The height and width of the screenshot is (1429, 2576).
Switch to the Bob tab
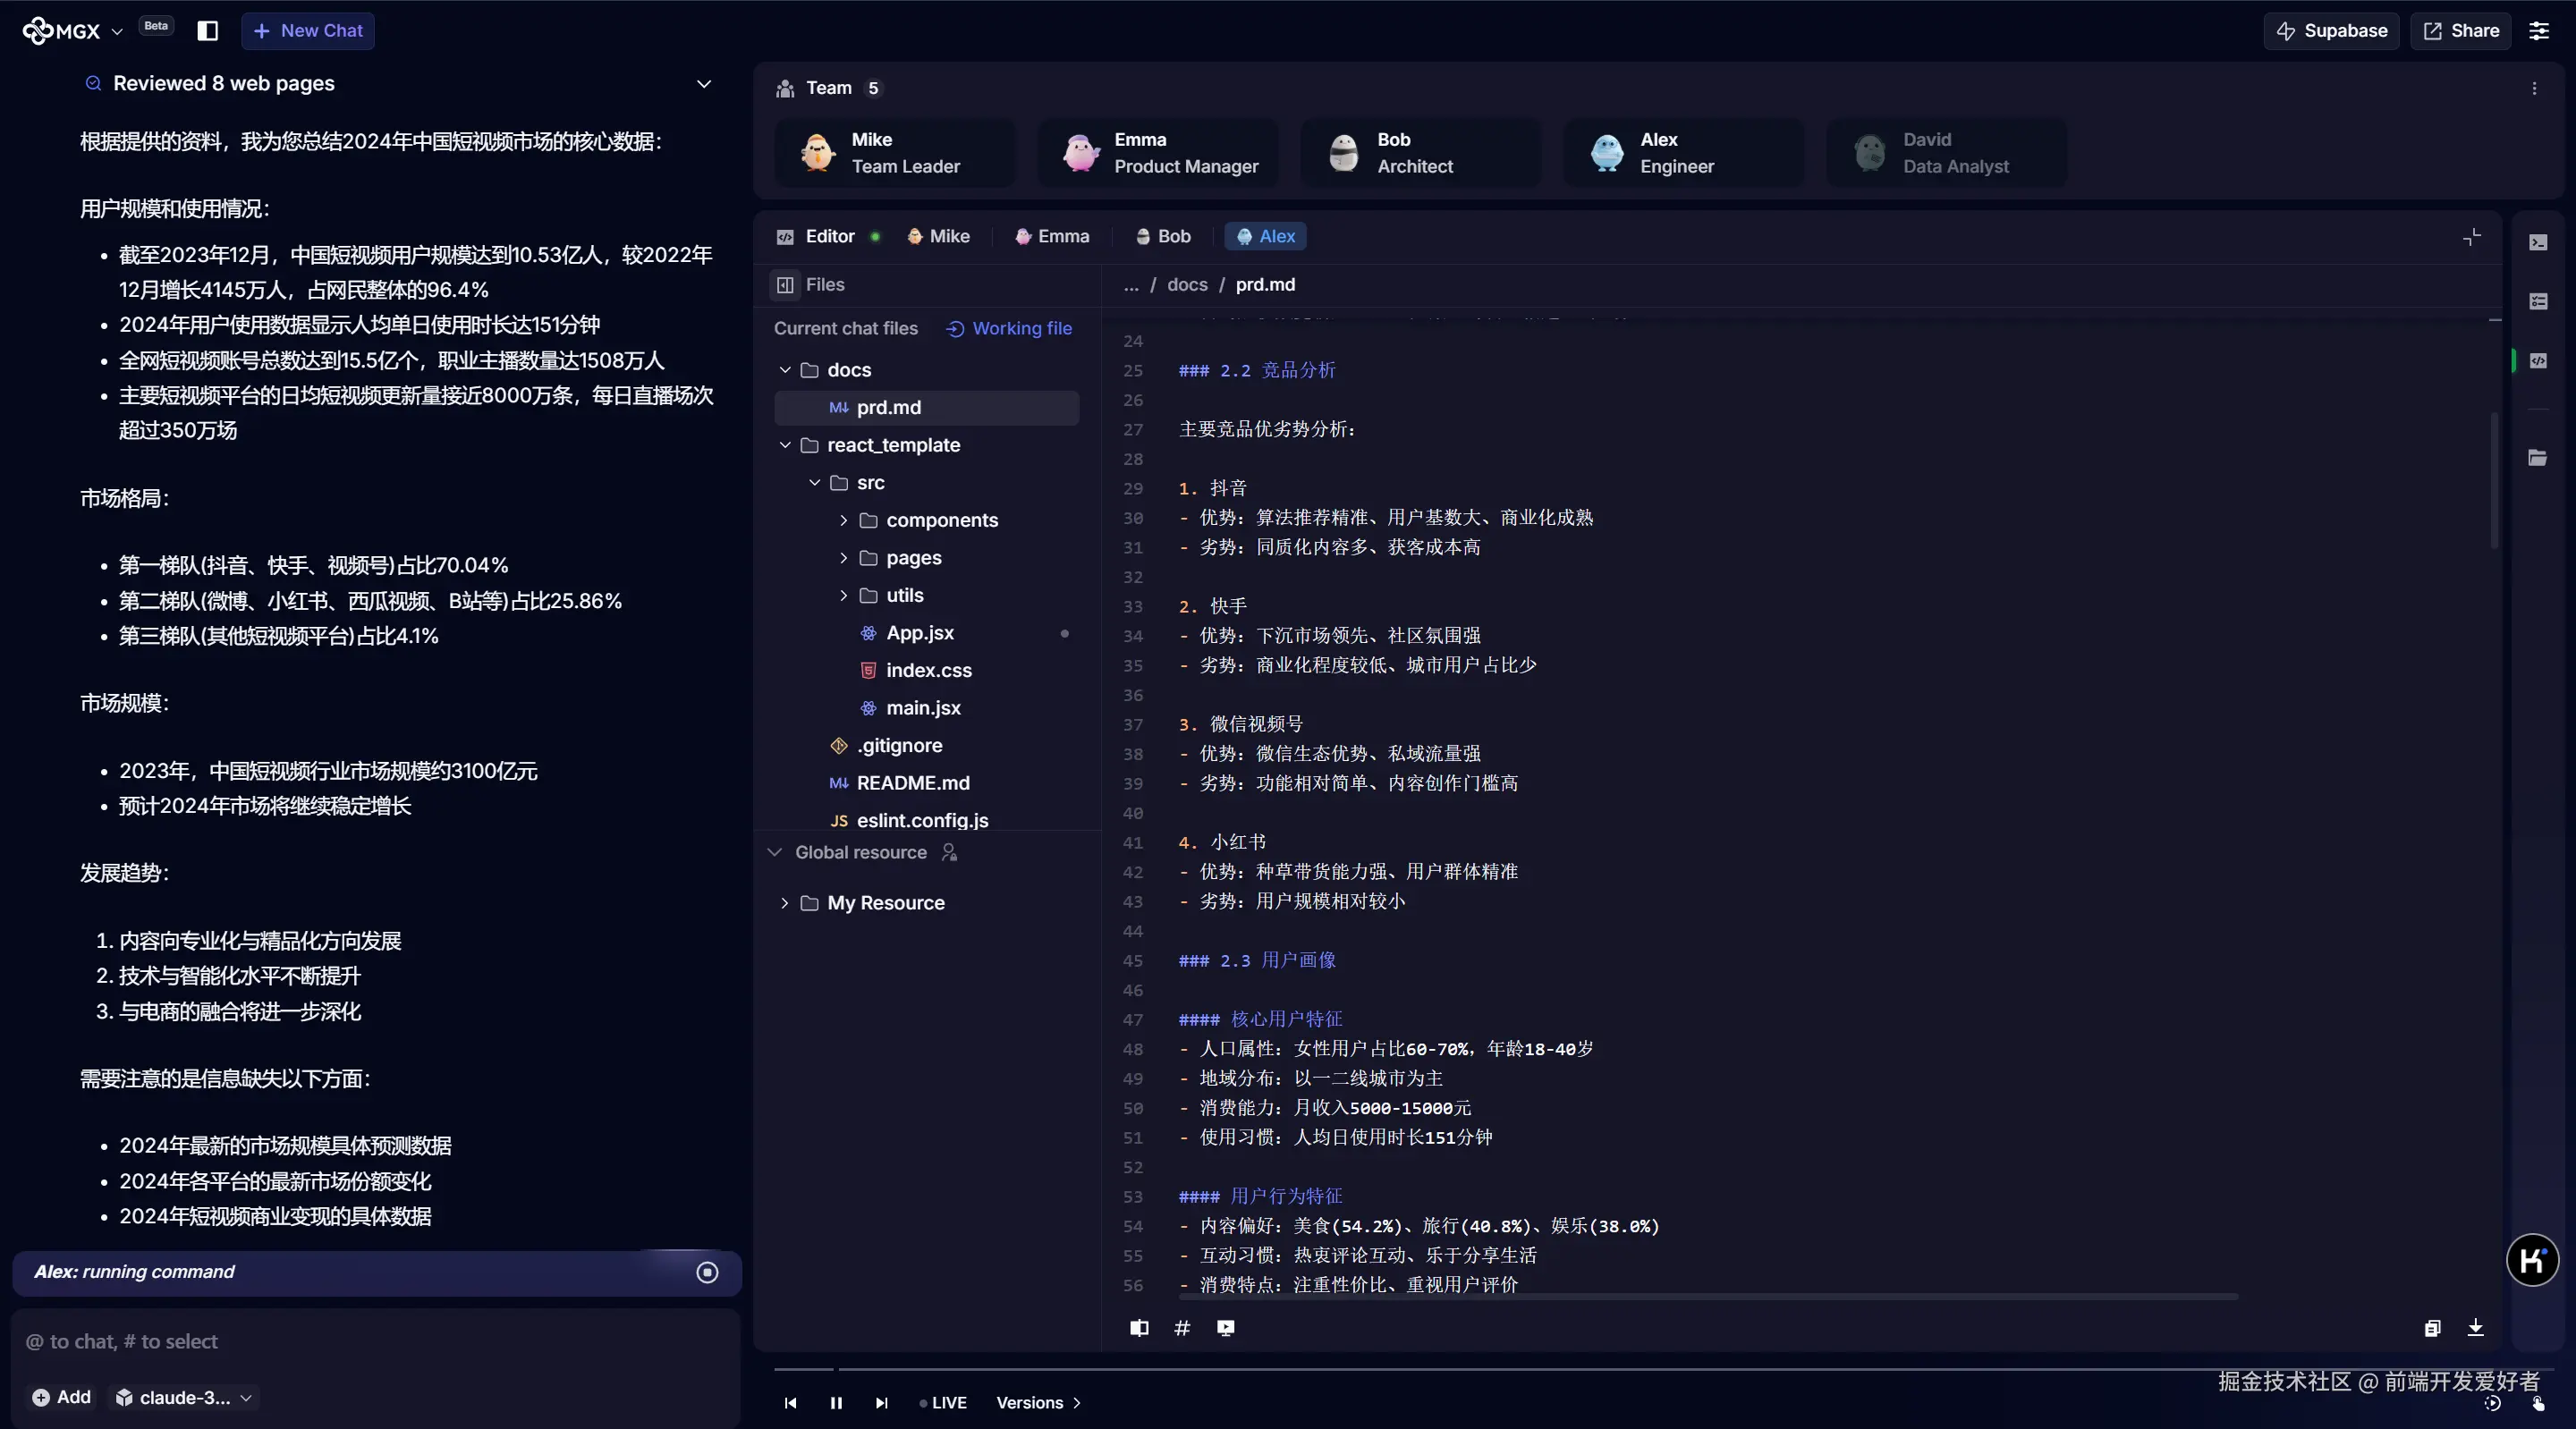coord(1163,237)
